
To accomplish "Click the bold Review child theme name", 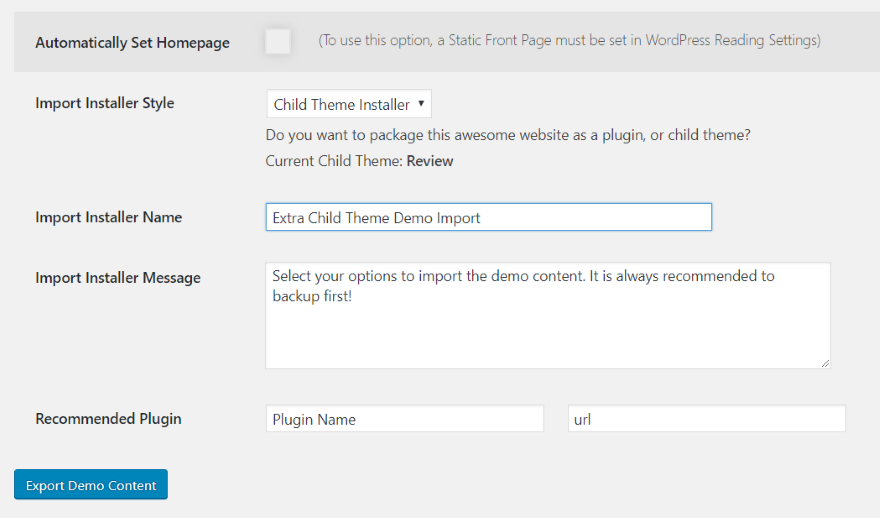I will click(x=429, y=161).
